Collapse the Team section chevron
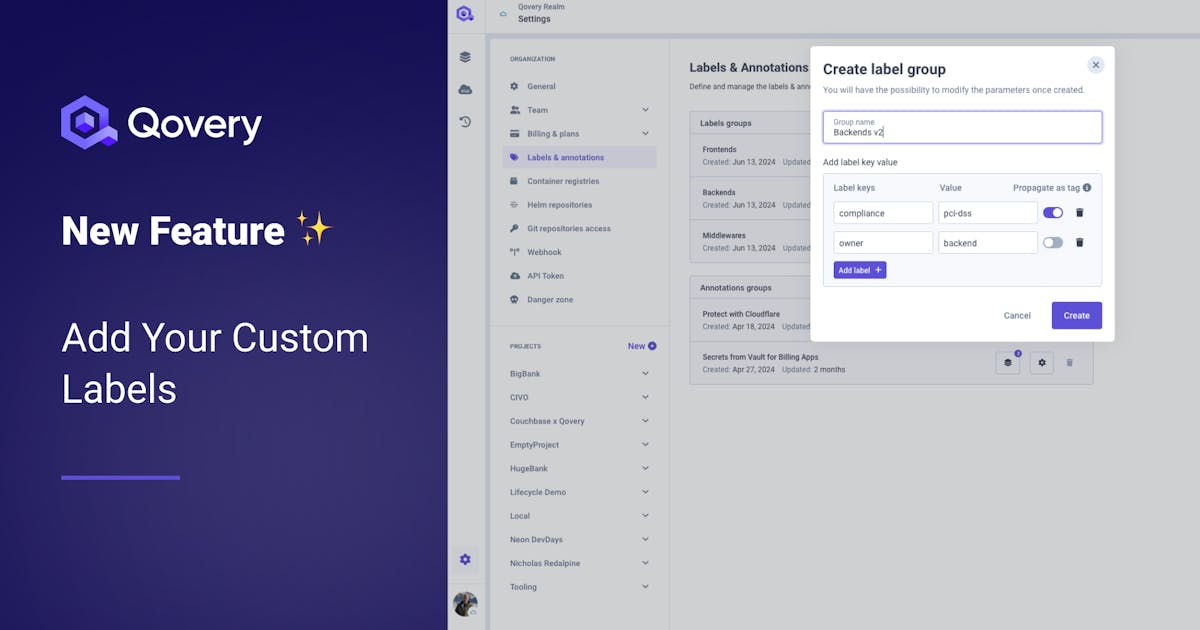This screenshot has height=630, width=1200. [645, 110]
